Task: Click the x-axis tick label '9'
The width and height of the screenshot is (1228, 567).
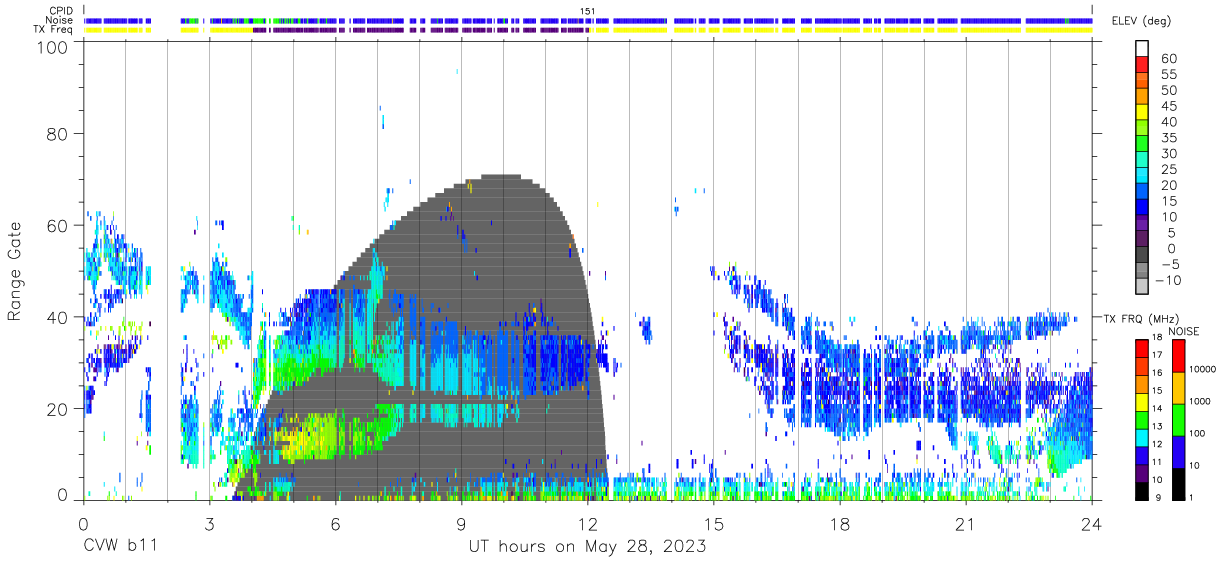Action: pos(461,524)
